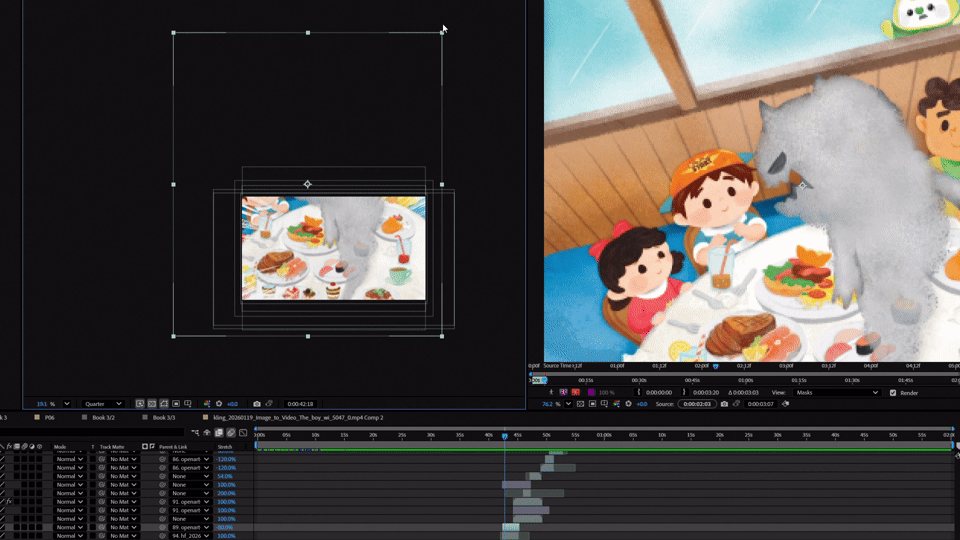This screenshot has width=960, height=540.
Task: Click Region of Interest in composition viewer
Action: (x=176, y=403)
